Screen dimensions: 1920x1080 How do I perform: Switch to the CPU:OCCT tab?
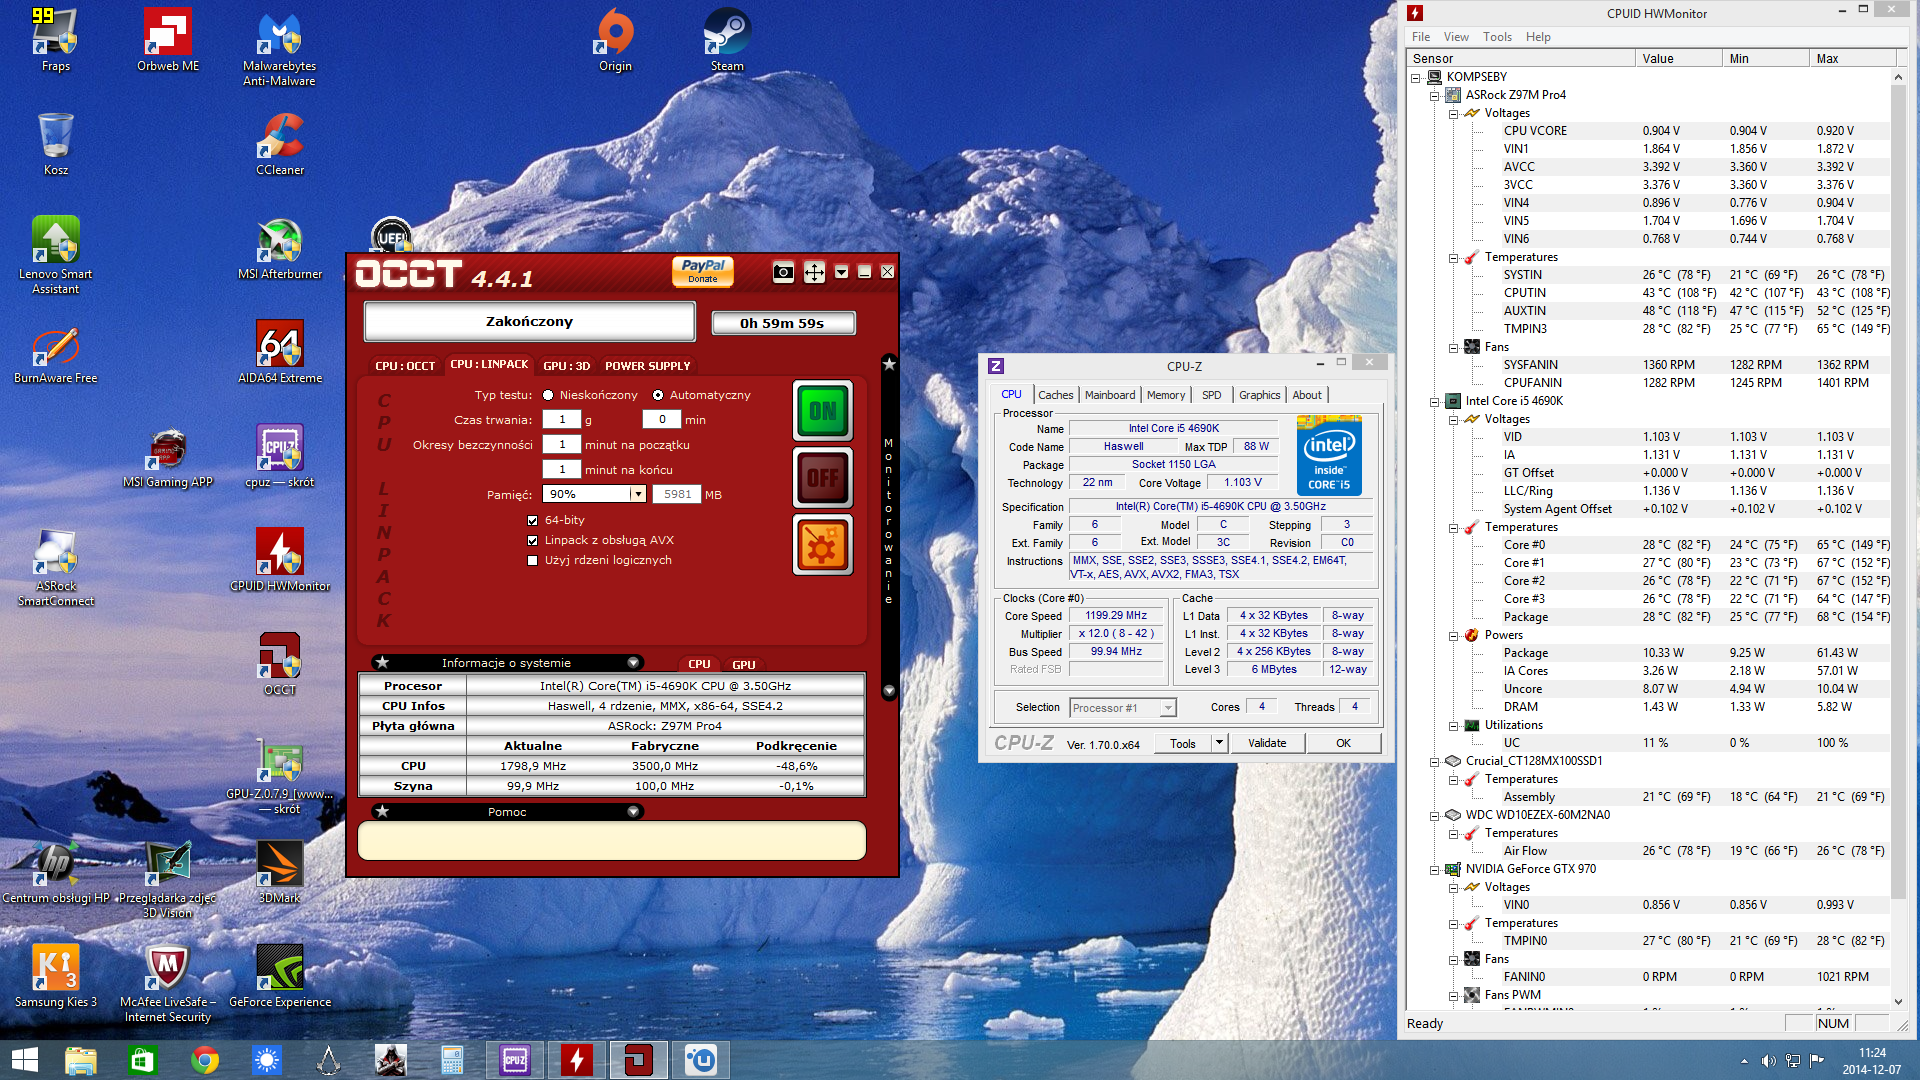tap(405, 366)
